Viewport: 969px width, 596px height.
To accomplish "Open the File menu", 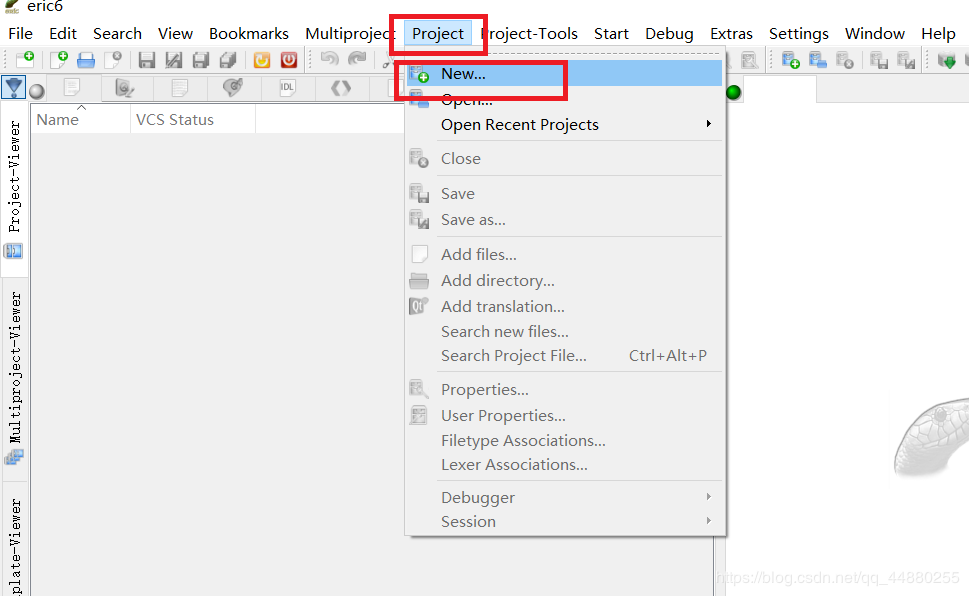I will coord(20,33).
